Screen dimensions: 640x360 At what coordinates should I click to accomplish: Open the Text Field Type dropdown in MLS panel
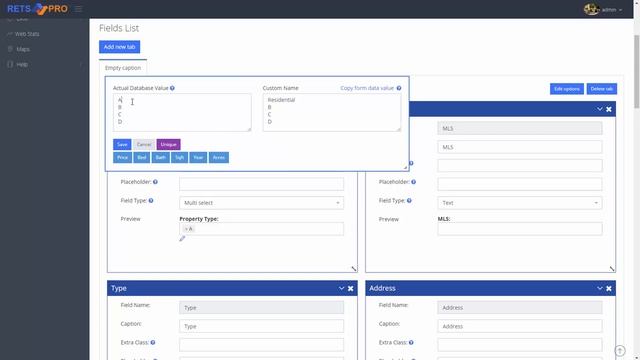click(520, 203)
